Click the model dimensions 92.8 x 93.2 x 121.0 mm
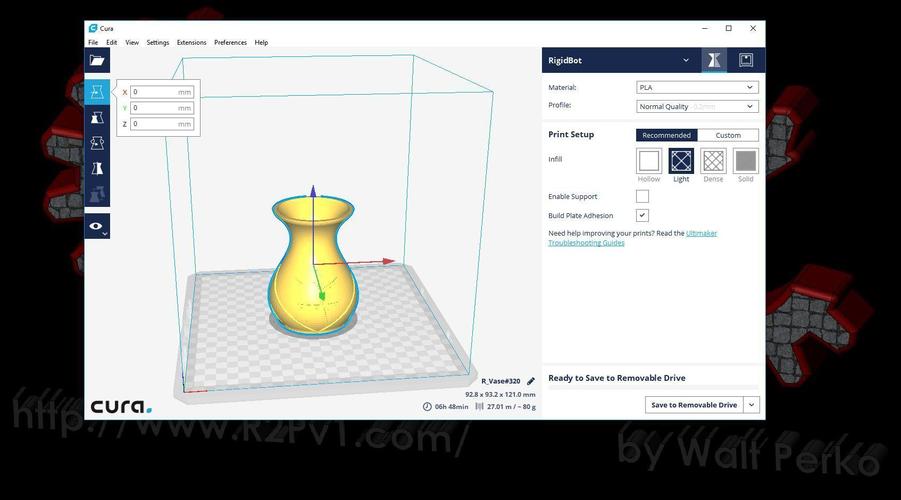This screenshot has width=901, height=500. pos(500,394)
